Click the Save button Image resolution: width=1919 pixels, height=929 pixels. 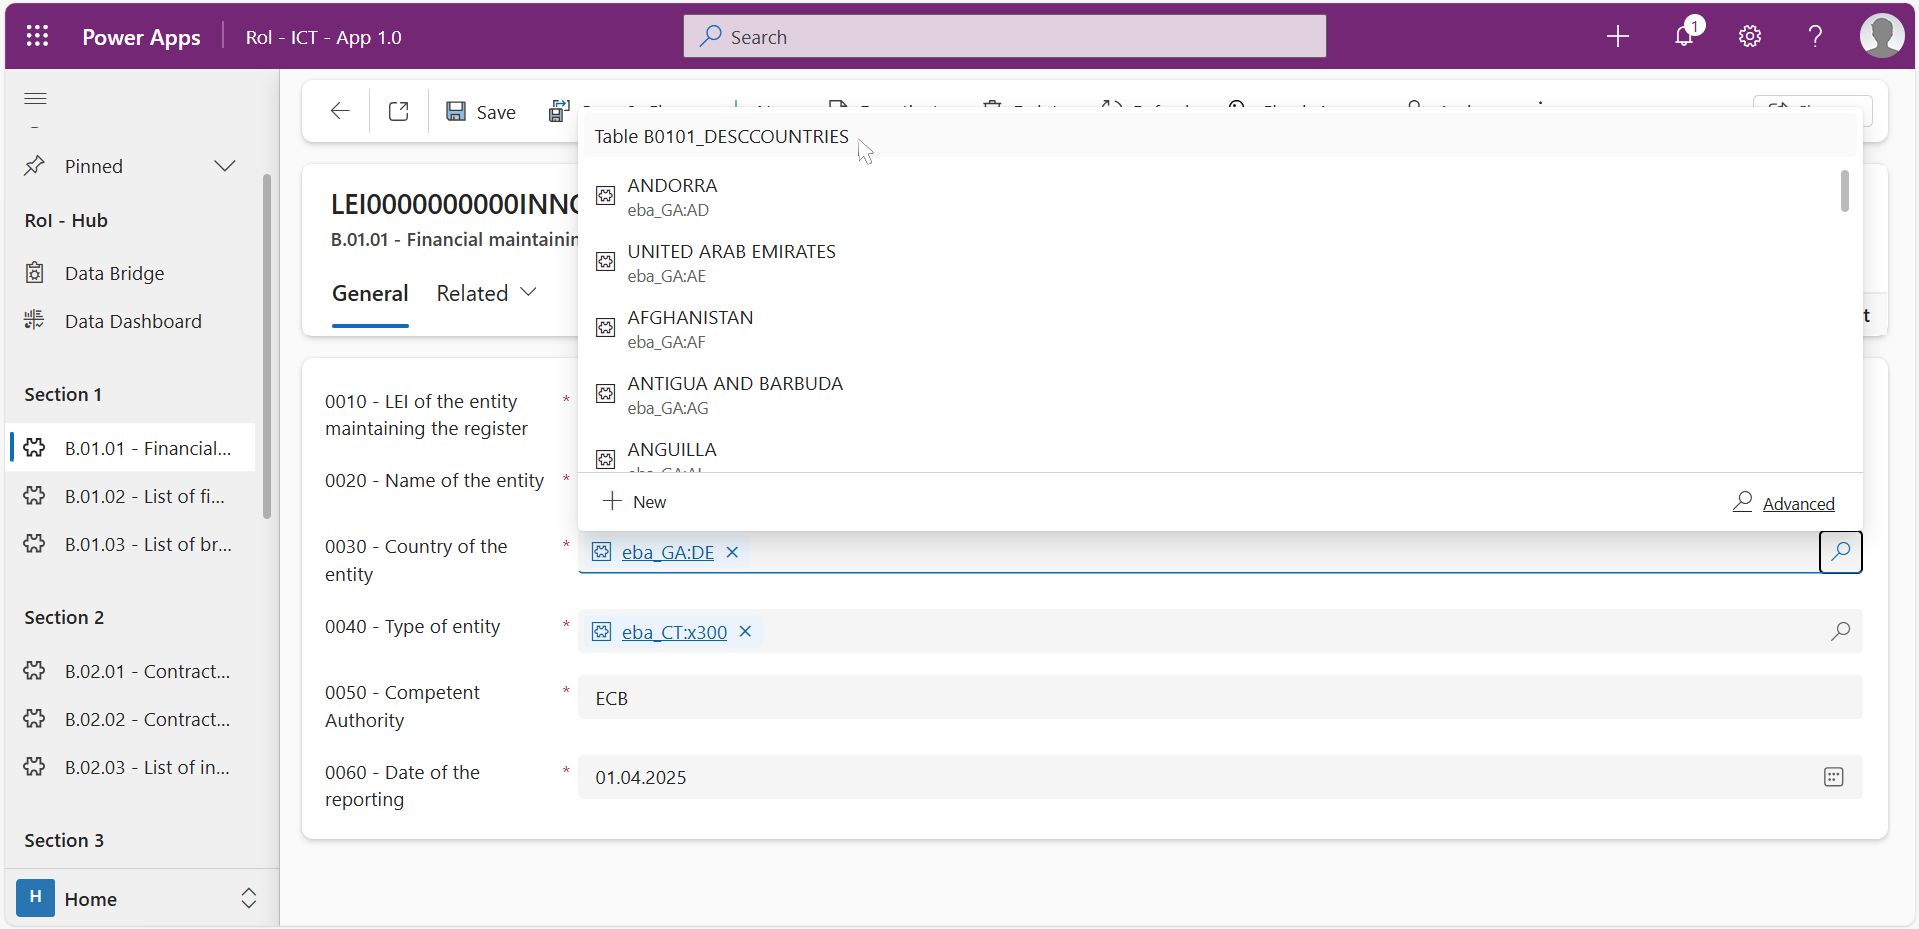tap(481, 112)
